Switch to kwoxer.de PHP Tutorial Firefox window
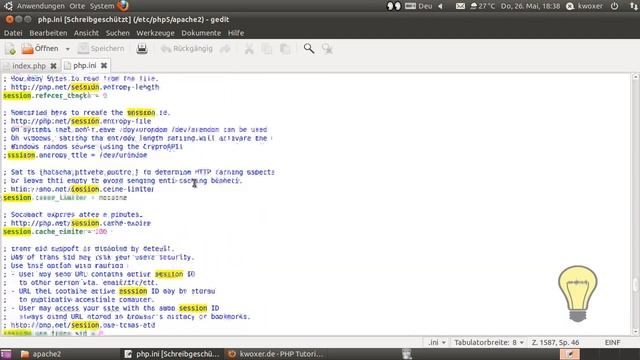This screenshot has height=360, width=640. [276, 354]
